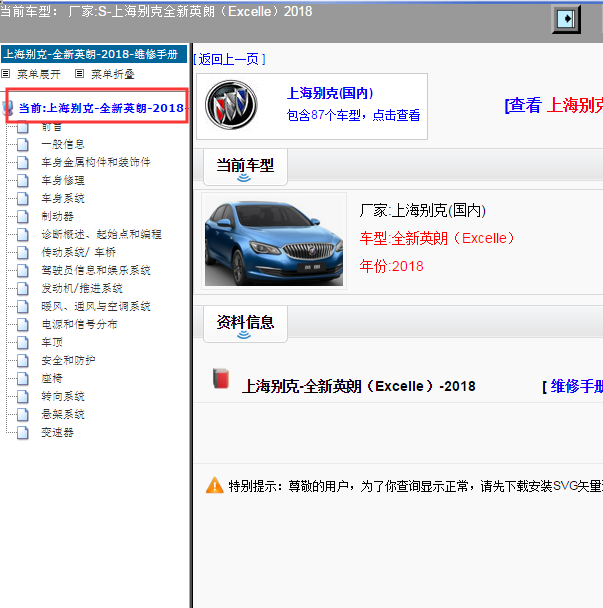The height and width of the screenshot is (608, 603).
Task: Click the document icon next to 悬架系统
Action: 23,415
